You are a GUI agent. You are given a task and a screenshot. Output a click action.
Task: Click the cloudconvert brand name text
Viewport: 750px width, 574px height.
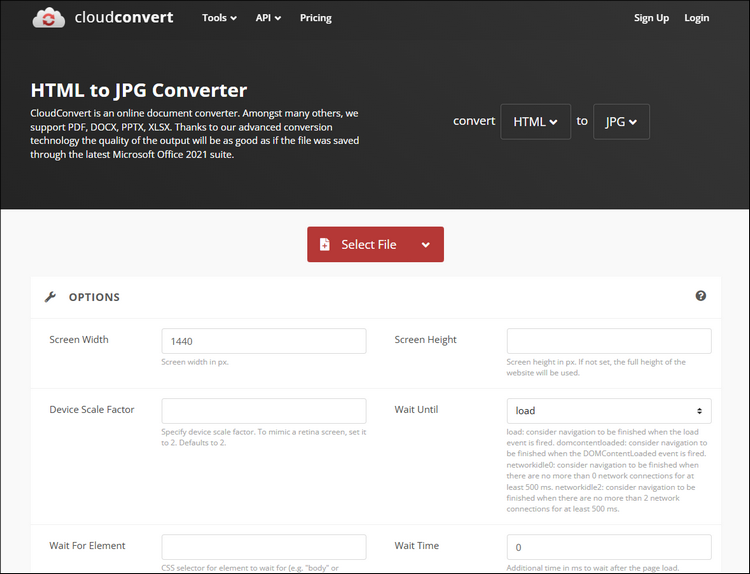tap(124, 17)
